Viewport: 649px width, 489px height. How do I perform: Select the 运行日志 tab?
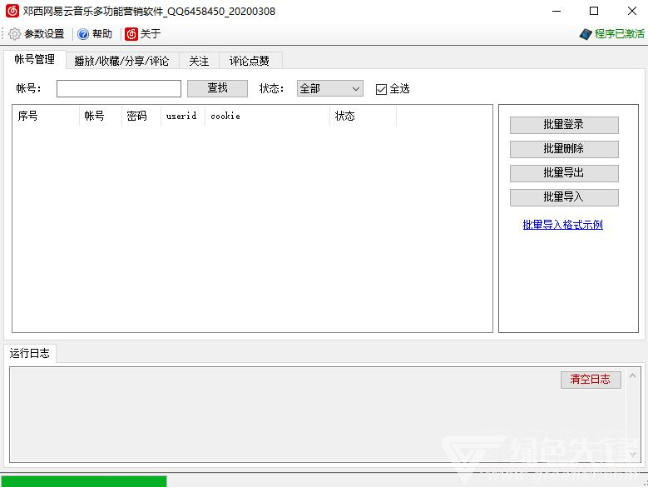click(x=29, y=354)
